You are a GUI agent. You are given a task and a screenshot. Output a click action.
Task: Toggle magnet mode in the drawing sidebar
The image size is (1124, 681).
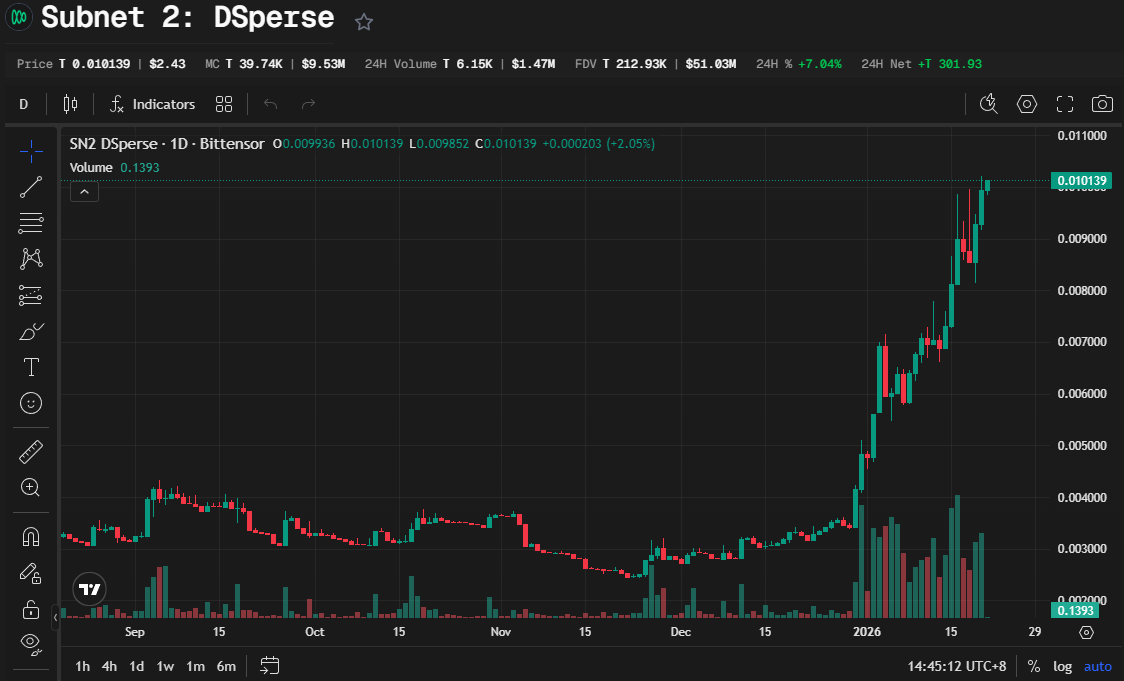pyautogui.click(x=31, y=536)
